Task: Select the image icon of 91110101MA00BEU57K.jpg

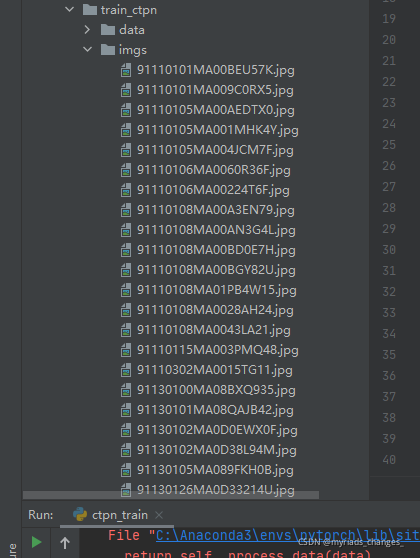Action: pos(126,70)
